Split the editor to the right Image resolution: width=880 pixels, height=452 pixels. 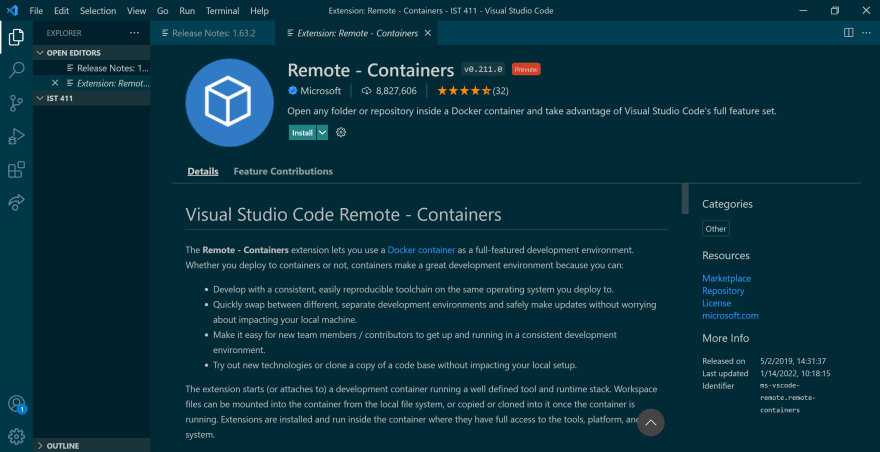click(849, 33)
